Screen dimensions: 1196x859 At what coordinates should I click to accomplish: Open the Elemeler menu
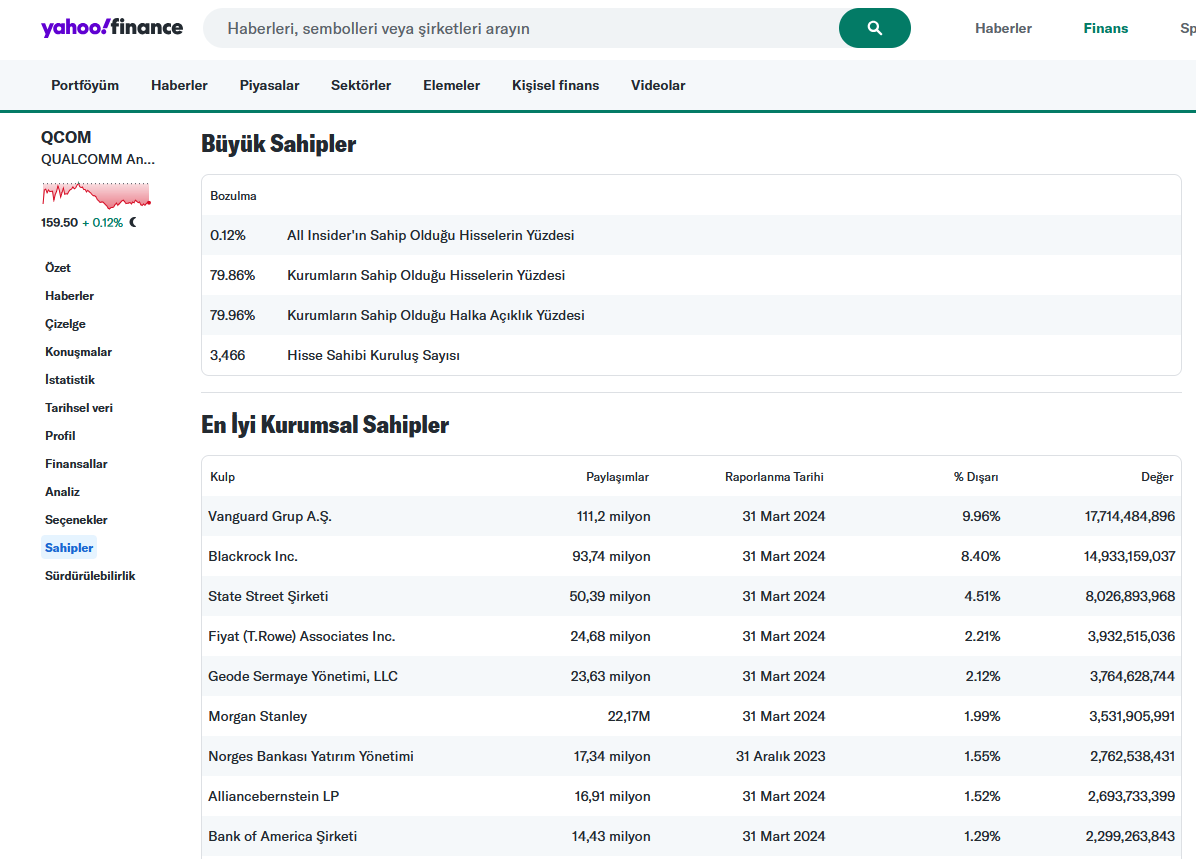coord(452,85)
